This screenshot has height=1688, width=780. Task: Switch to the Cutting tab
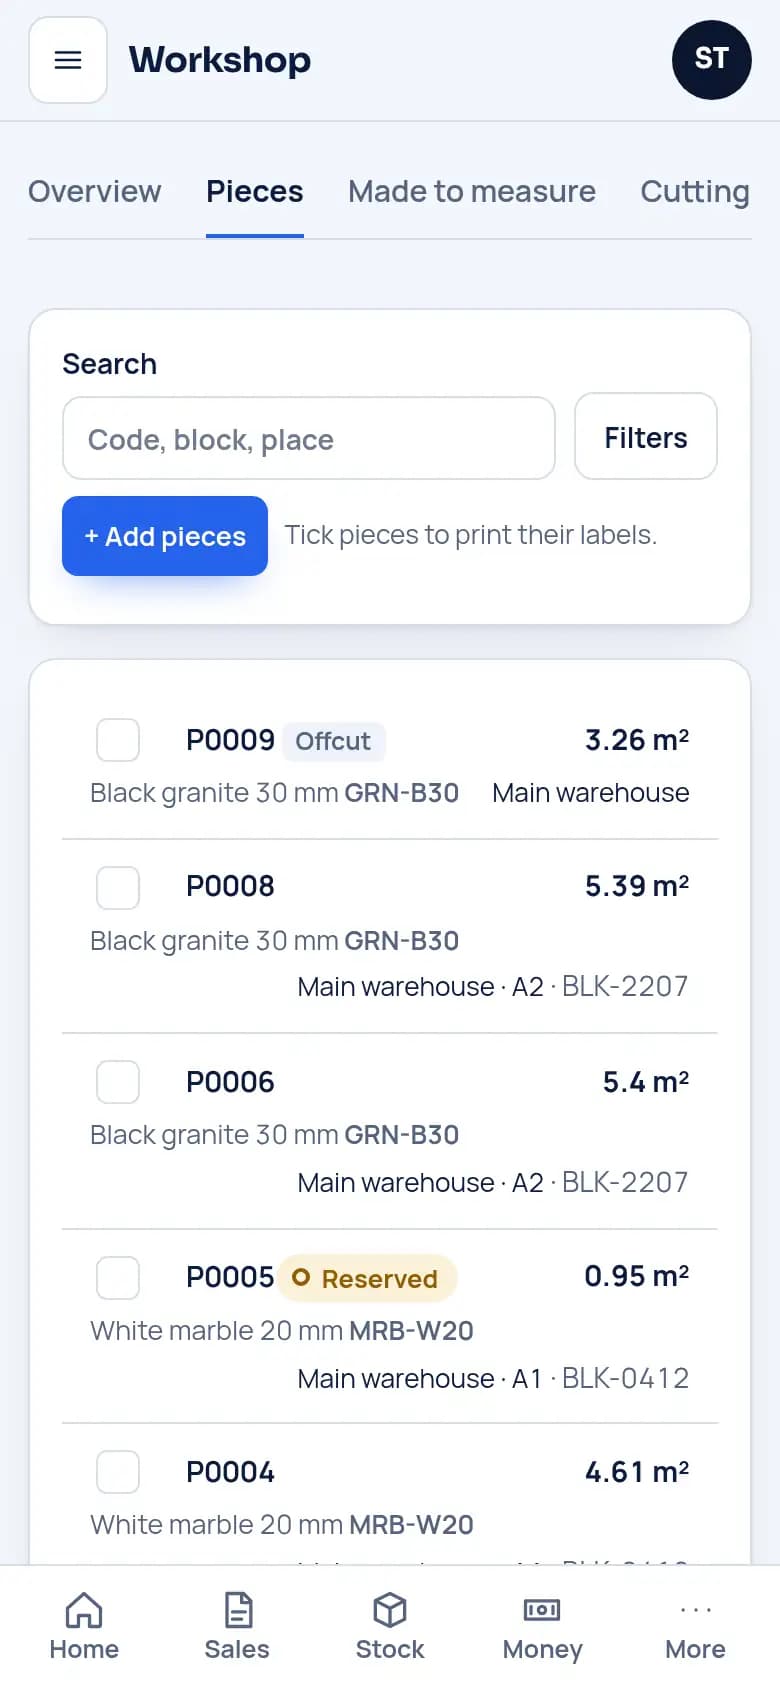(x=695, y=191)
